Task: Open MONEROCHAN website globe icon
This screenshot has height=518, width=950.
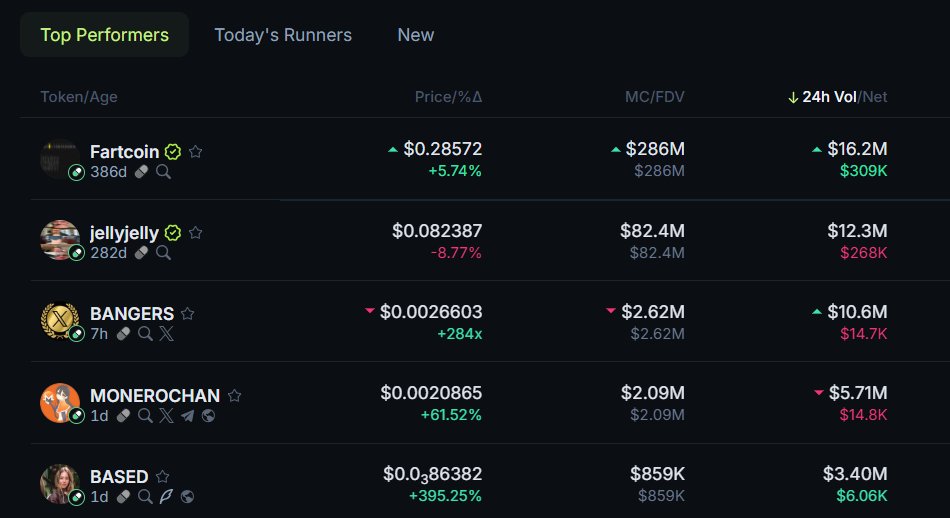Action: click(208, 415)
